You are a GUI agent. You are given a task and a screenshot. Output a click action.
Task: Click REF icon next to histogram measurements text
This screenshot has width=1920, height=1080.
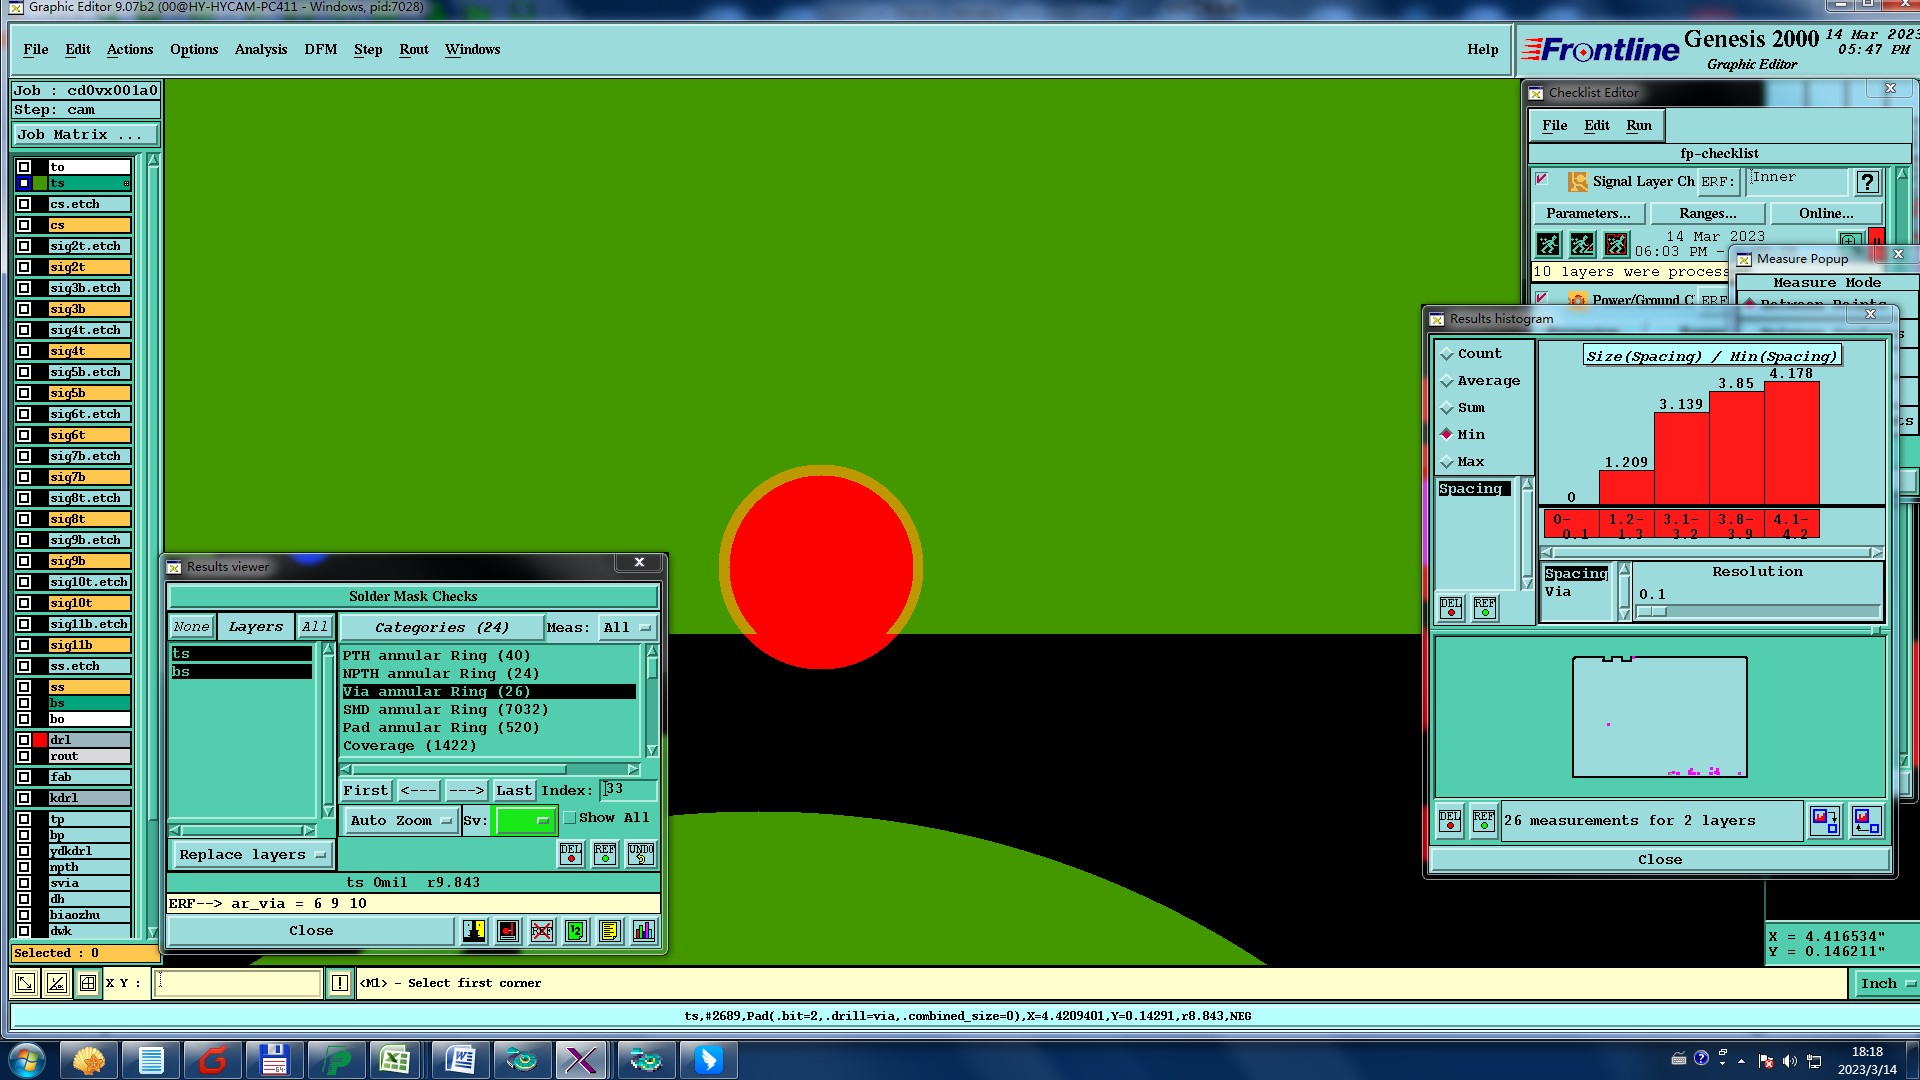1484,821
